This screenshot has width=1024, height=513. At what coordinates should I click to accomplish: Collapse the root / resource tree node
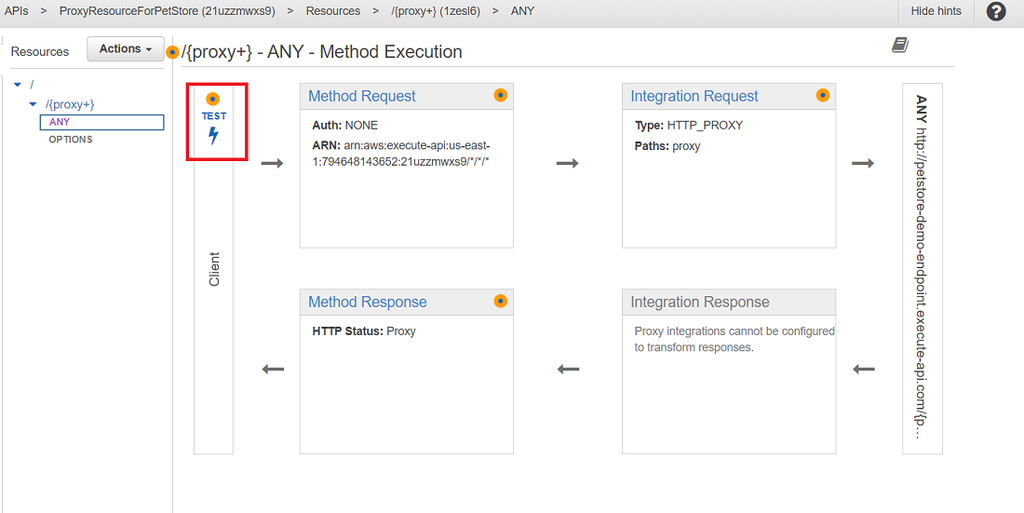18,85
